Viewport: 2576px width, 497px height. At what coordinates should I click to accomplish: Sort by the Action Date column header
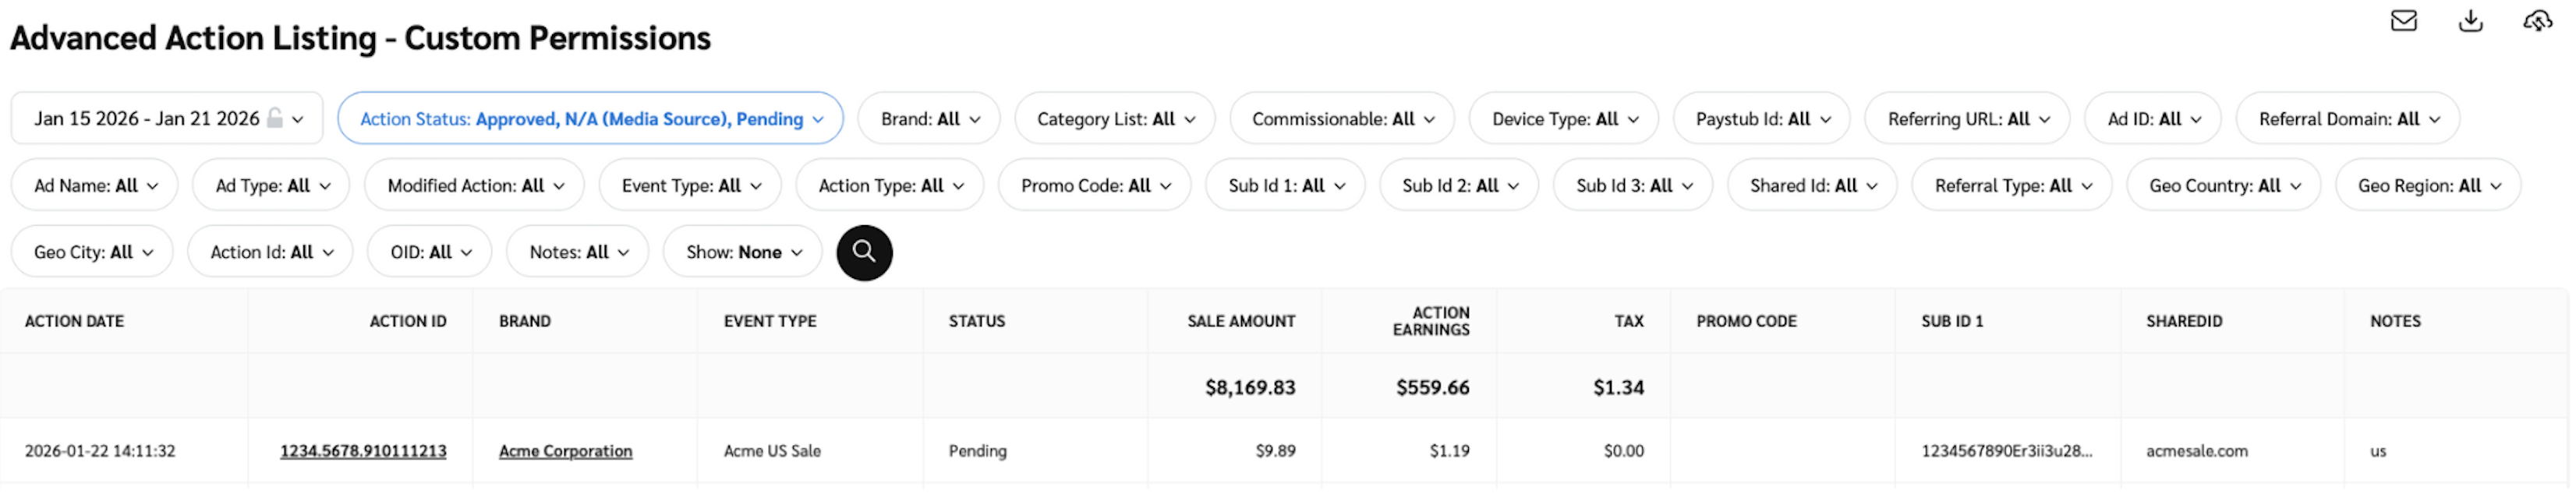pos(74,321)
